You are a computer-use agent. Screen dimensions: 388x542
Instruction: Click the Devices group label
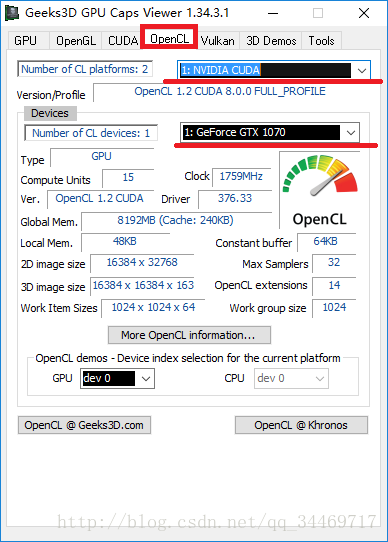(x=50, y=113)
